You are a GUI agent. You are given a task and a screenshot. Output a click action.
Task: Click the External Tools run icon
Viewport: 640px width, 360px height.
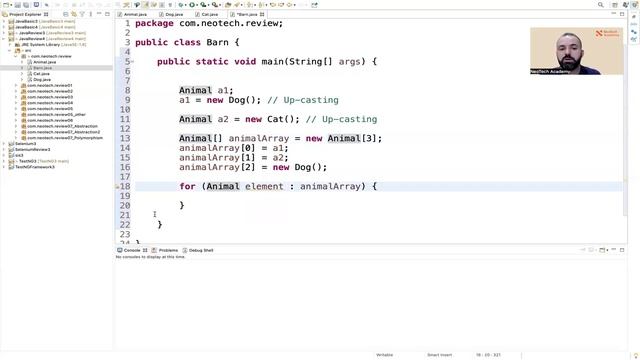pyautogui.click(x=214, y=5)
